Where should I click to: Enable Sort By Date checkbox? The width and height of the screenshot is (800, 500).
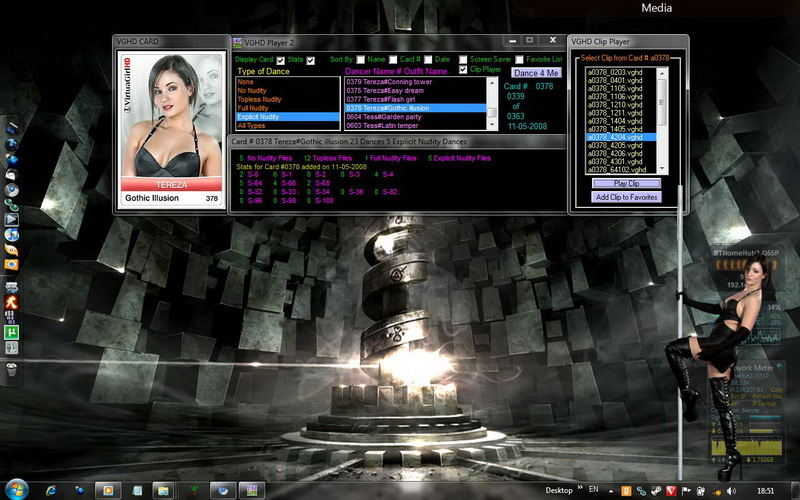pos(429,60)
